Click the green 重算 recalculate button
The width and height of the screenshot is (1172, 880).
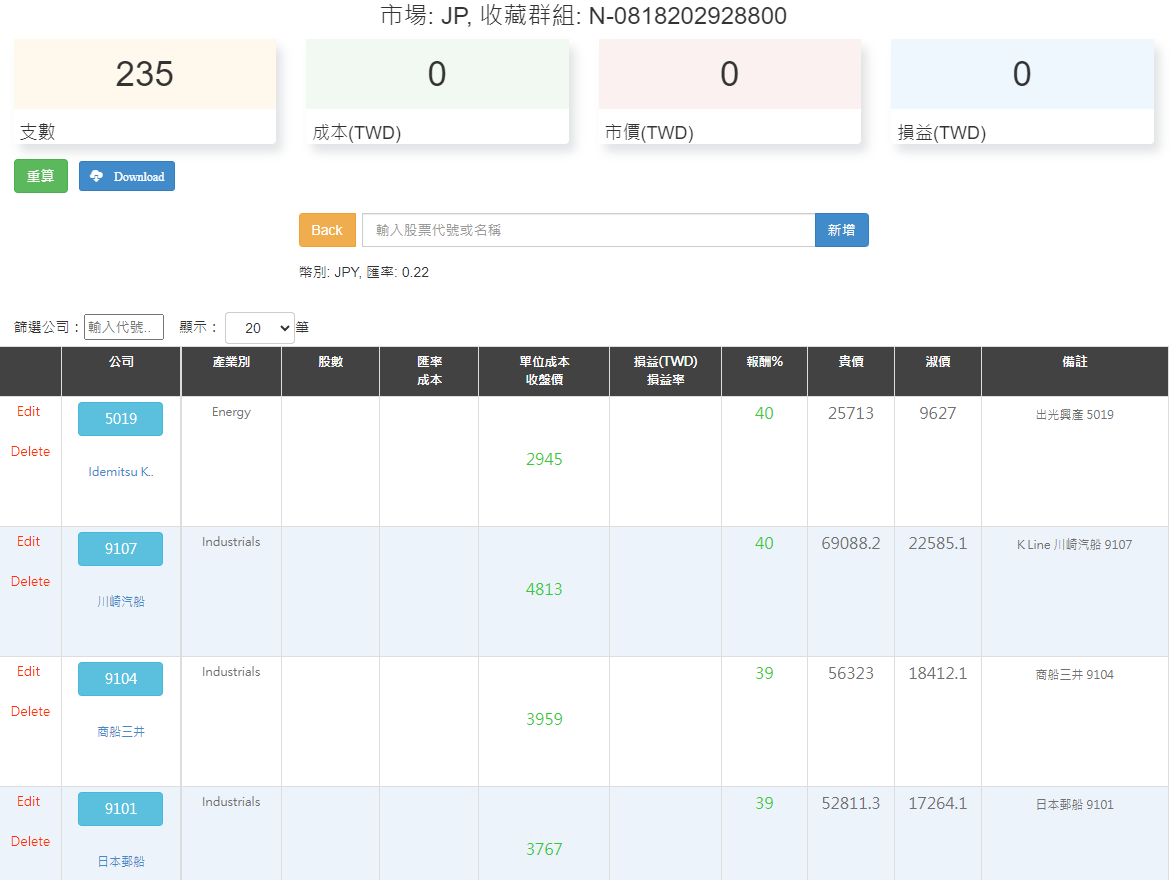point(41,176)
